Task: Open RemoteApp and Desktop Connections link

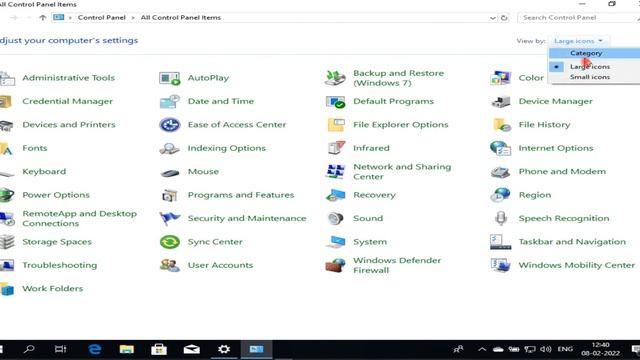Action: (80, 218)
